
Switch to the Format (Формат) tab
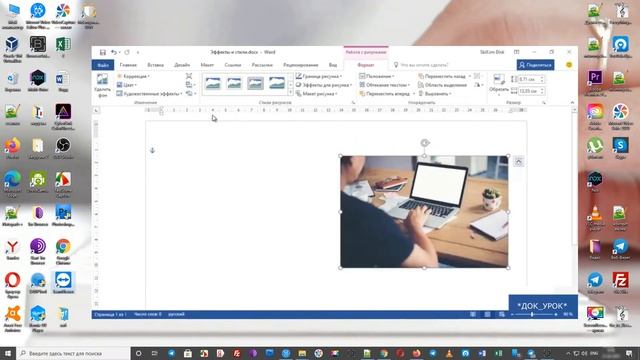pyautogui.click(x=366, y=65)
